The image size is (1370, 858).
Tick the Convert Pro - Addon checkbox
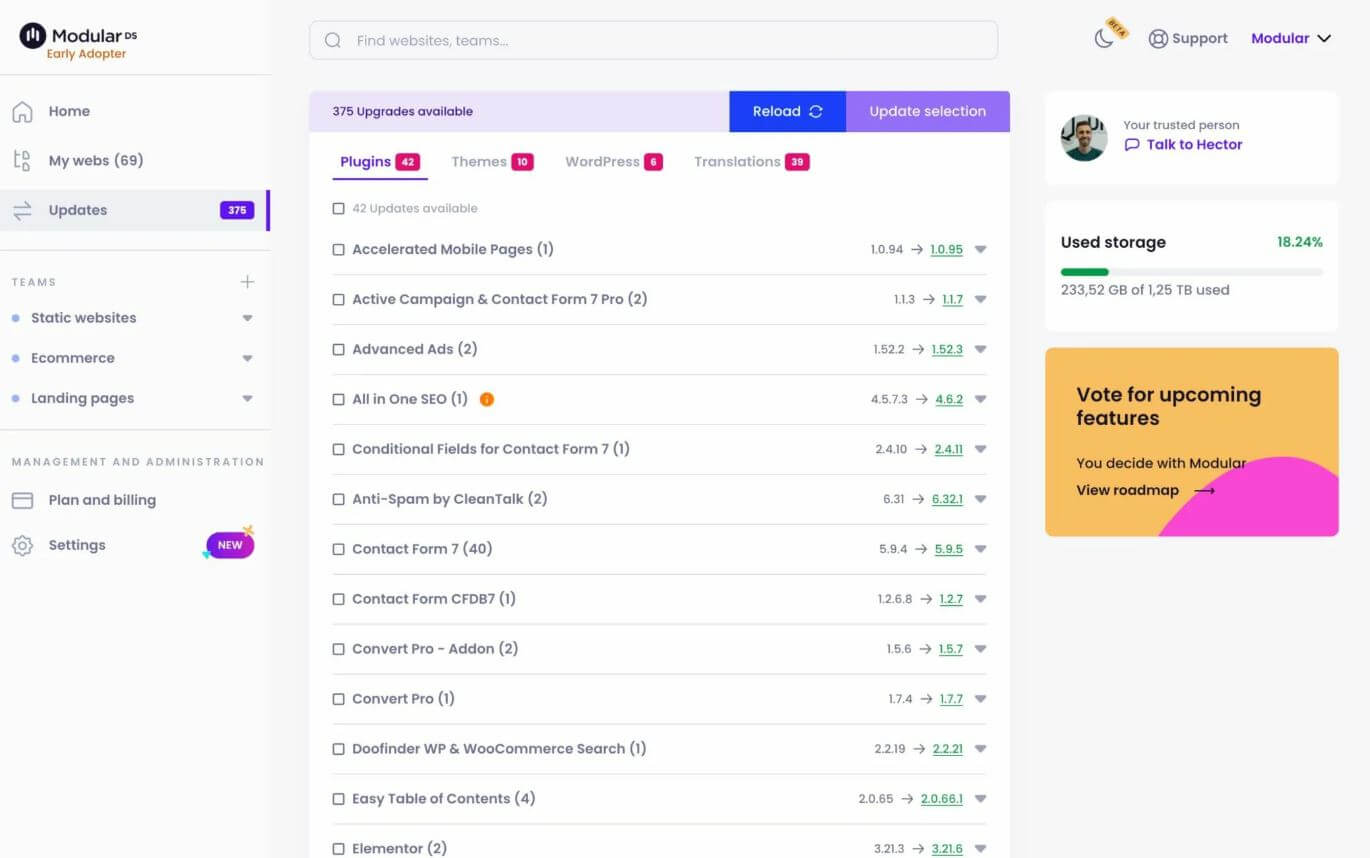[x=338, y=649]
